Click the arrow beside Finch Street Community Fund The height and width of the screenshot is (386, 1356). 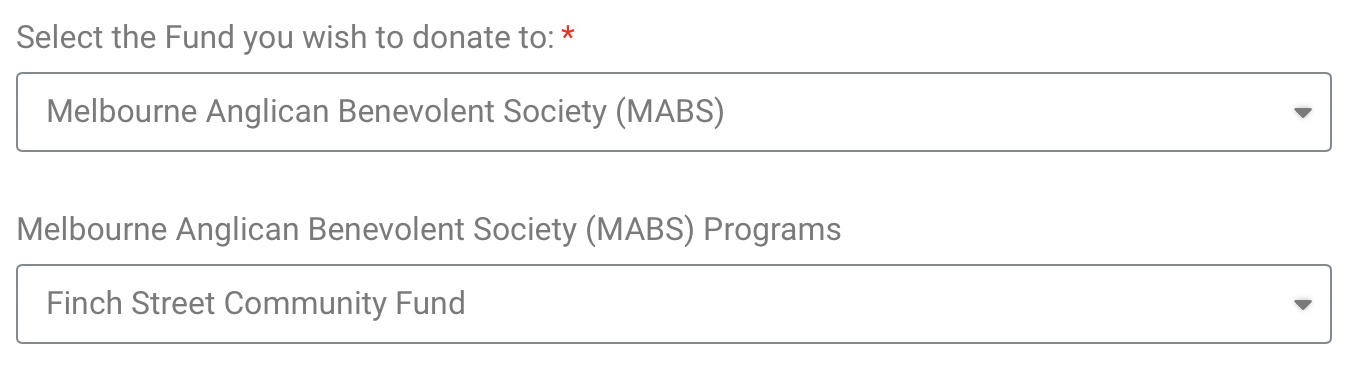(1302, 305)
